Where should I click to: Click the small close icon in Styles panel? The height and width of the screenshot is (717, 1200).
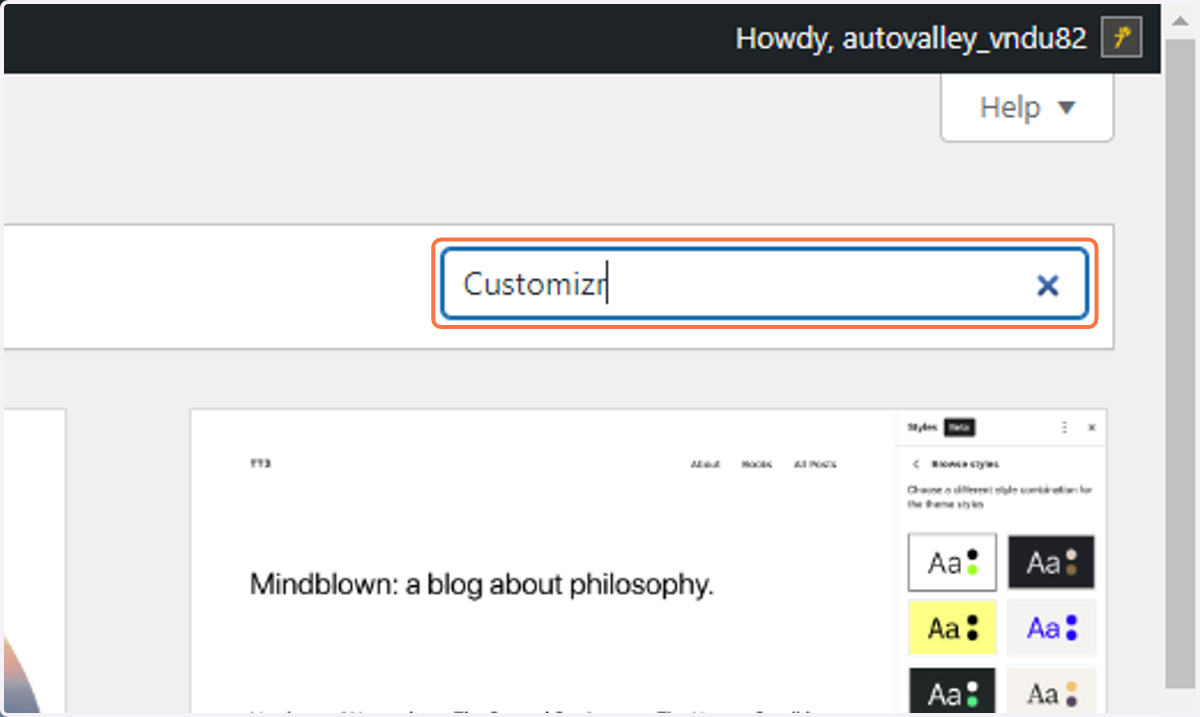pos(1091,427)
